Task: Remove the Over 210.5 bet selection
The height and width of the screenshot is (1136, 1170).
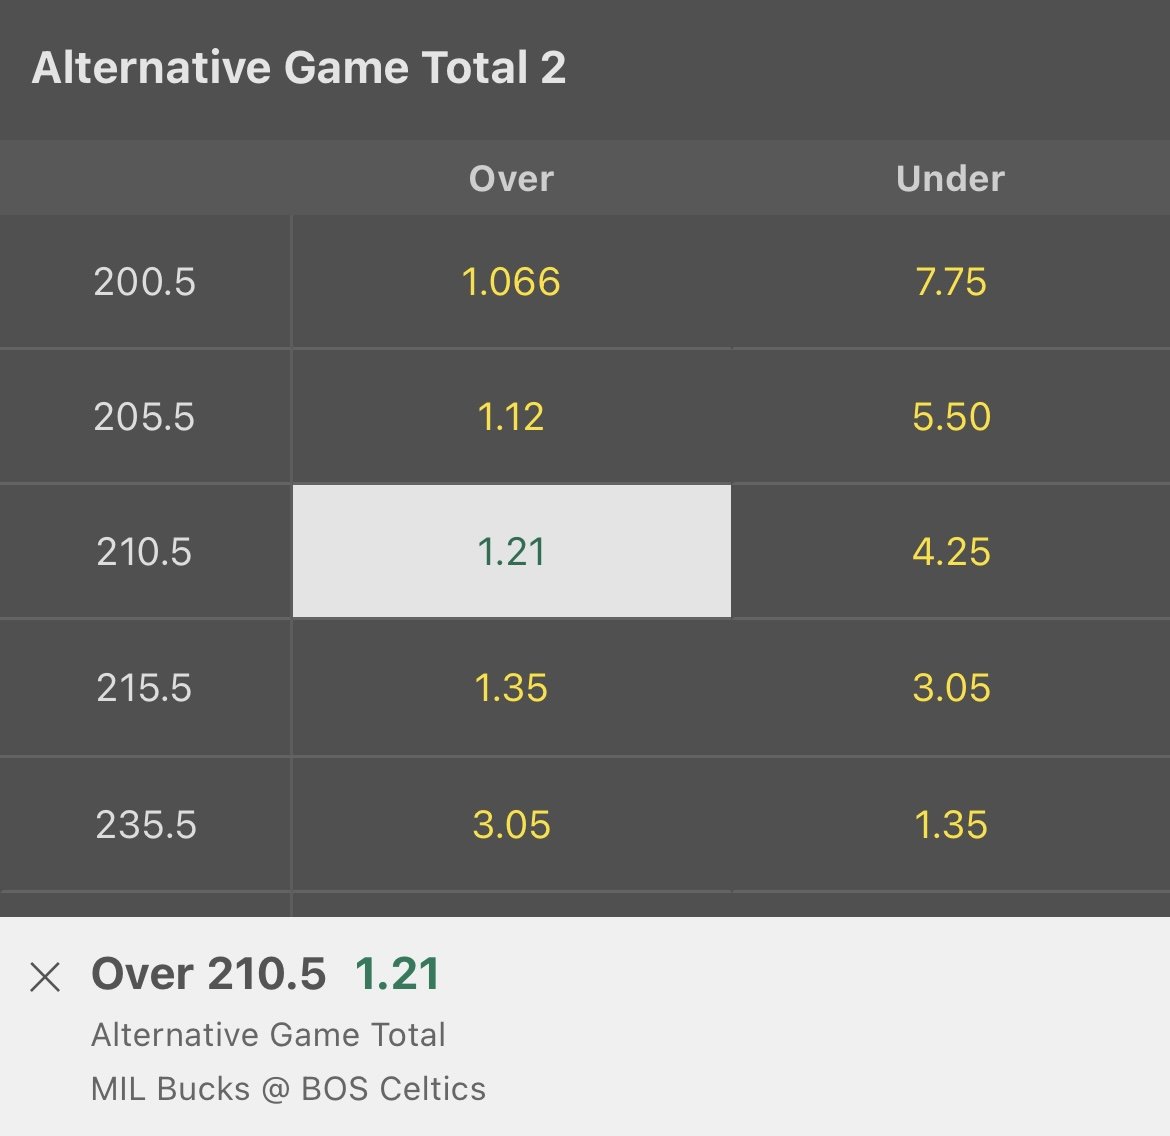Action: pyautogui.click(x=45, y=977)
